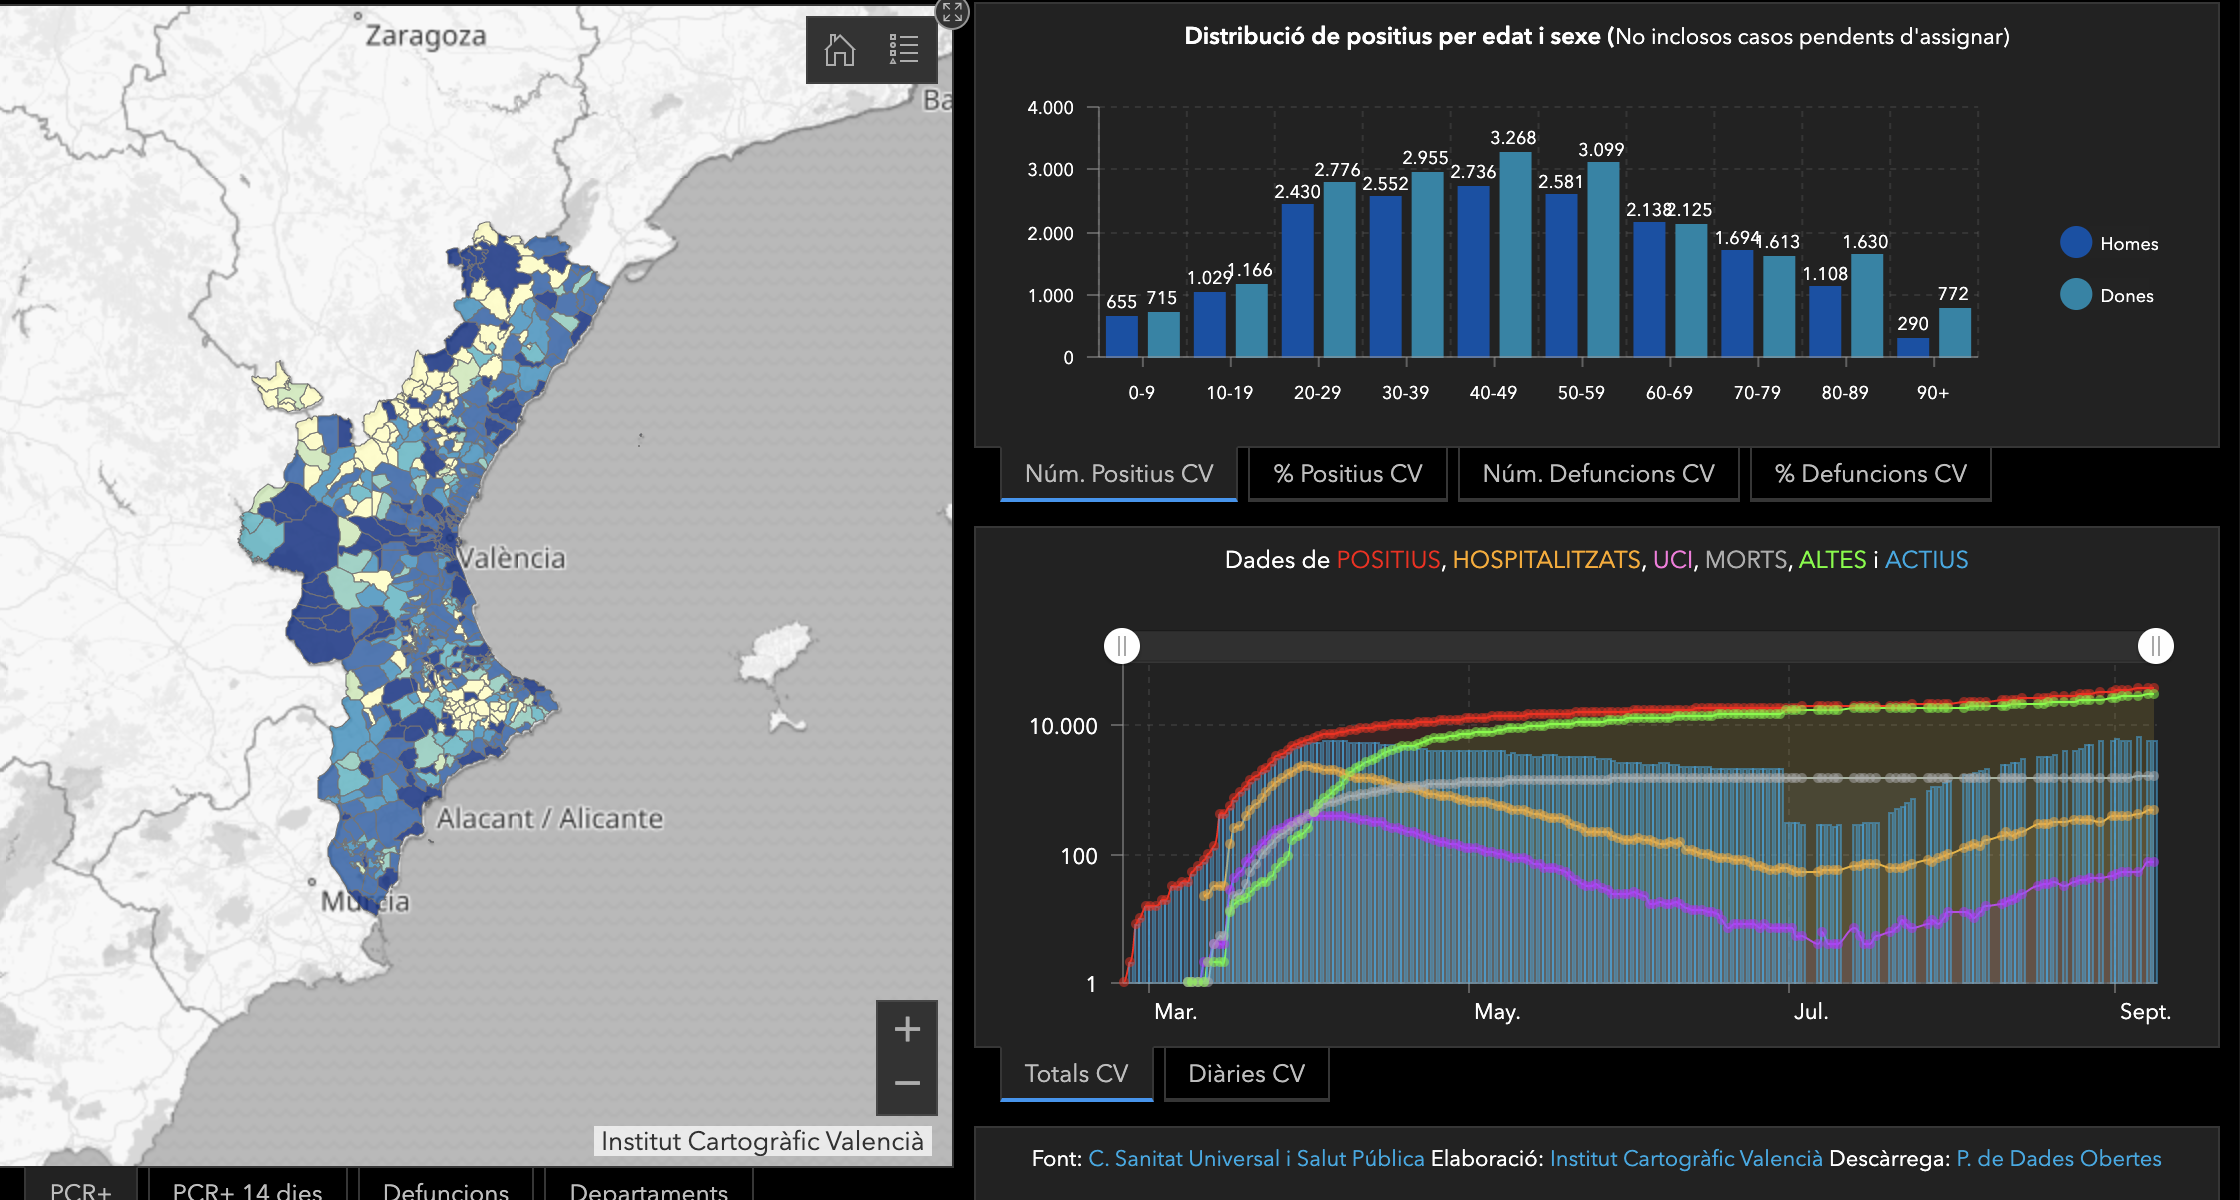The width and height of the screenshot is (2240, 1200).
Task: Follow the P. de Dades Obertes link
Action: click(2058, 1158)
